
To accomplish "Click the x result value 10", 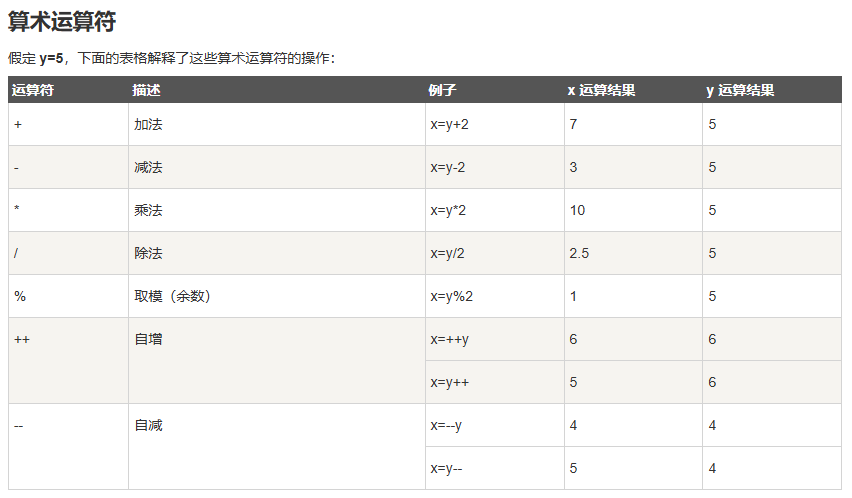I will click(x=577, y=211).
